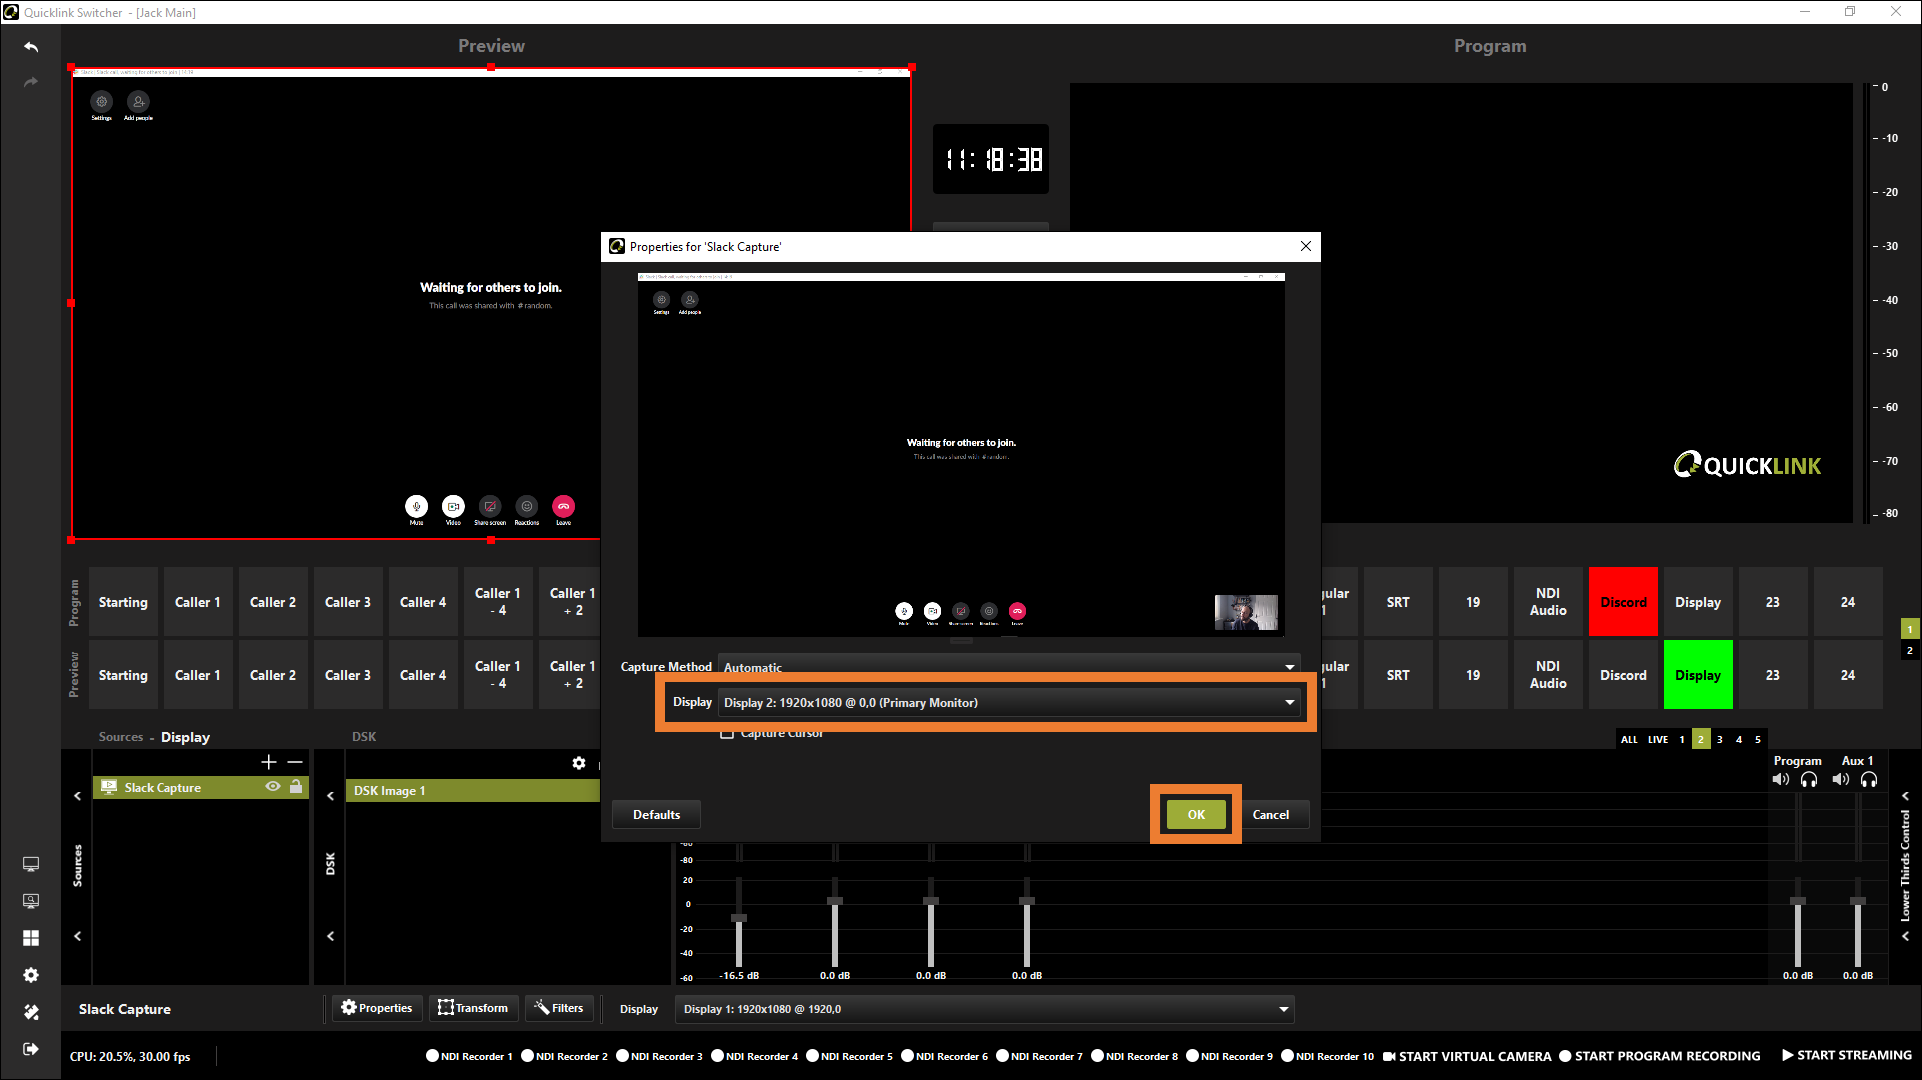The height and width of the screenshot is (1080, 1922).
Task: Remove source with the minus icon
Action: click(x=295, y=762)
